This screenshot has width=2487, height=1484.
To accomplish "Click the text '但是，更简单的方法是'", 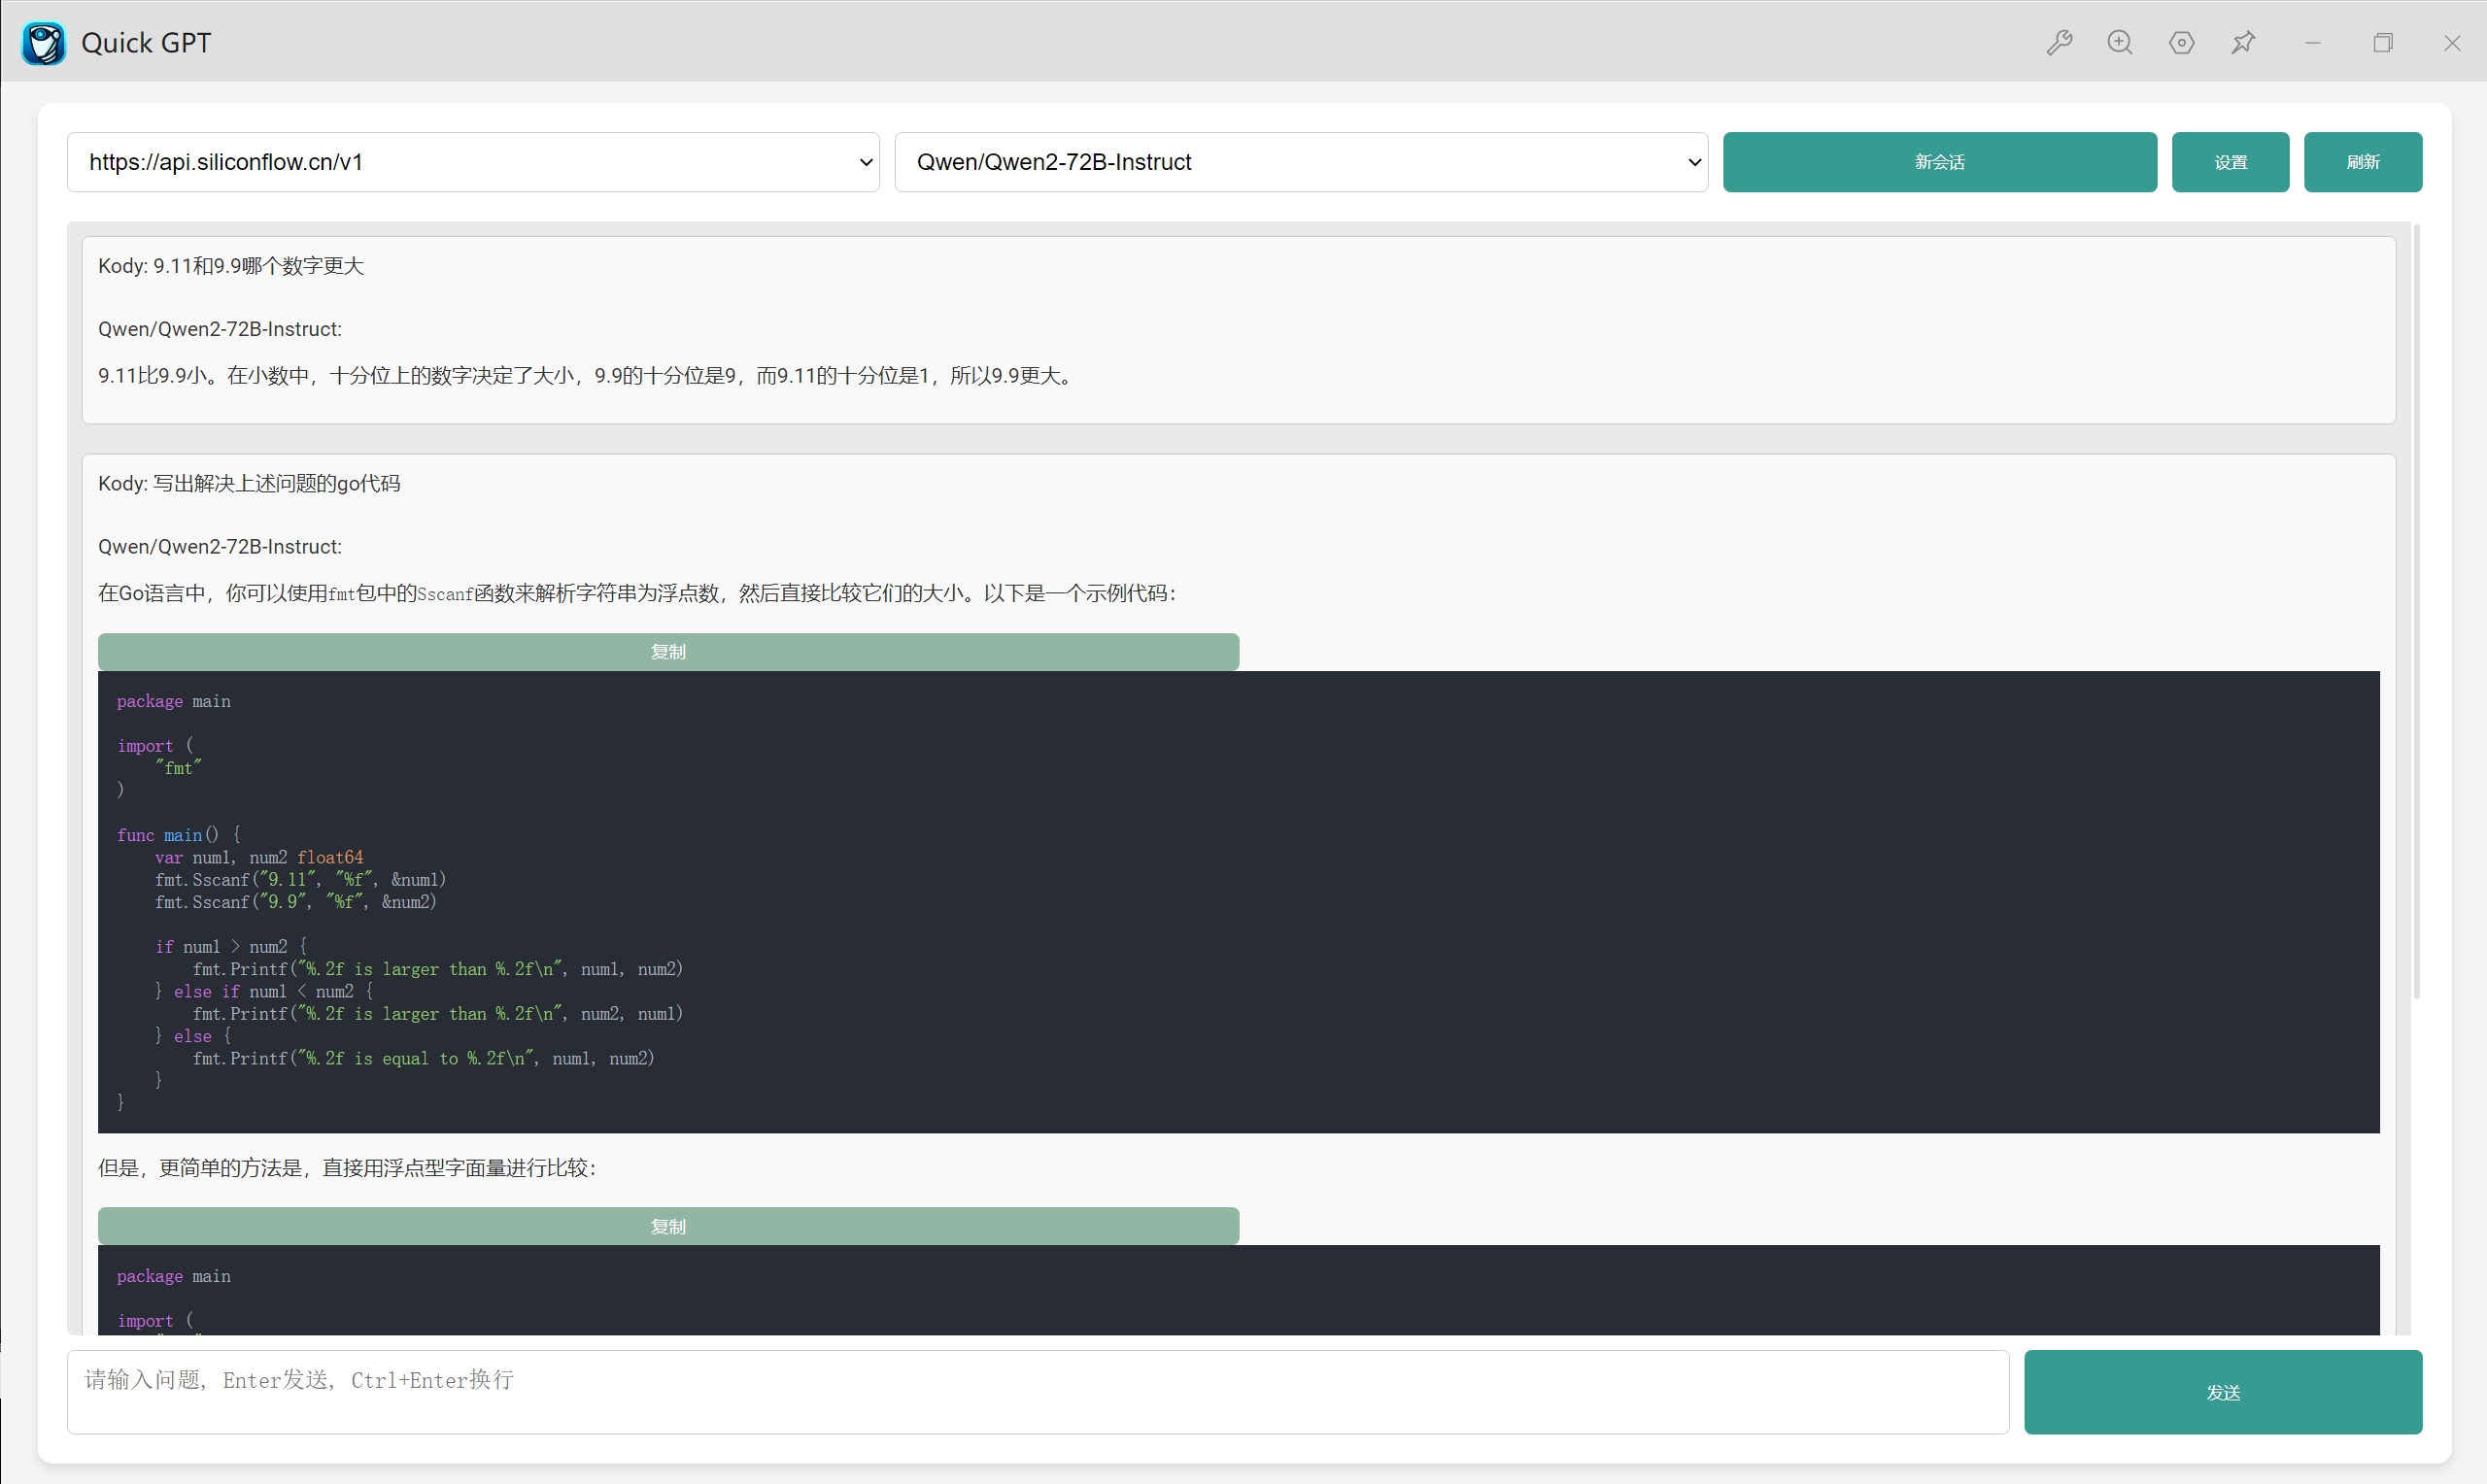I will 200,1168.
